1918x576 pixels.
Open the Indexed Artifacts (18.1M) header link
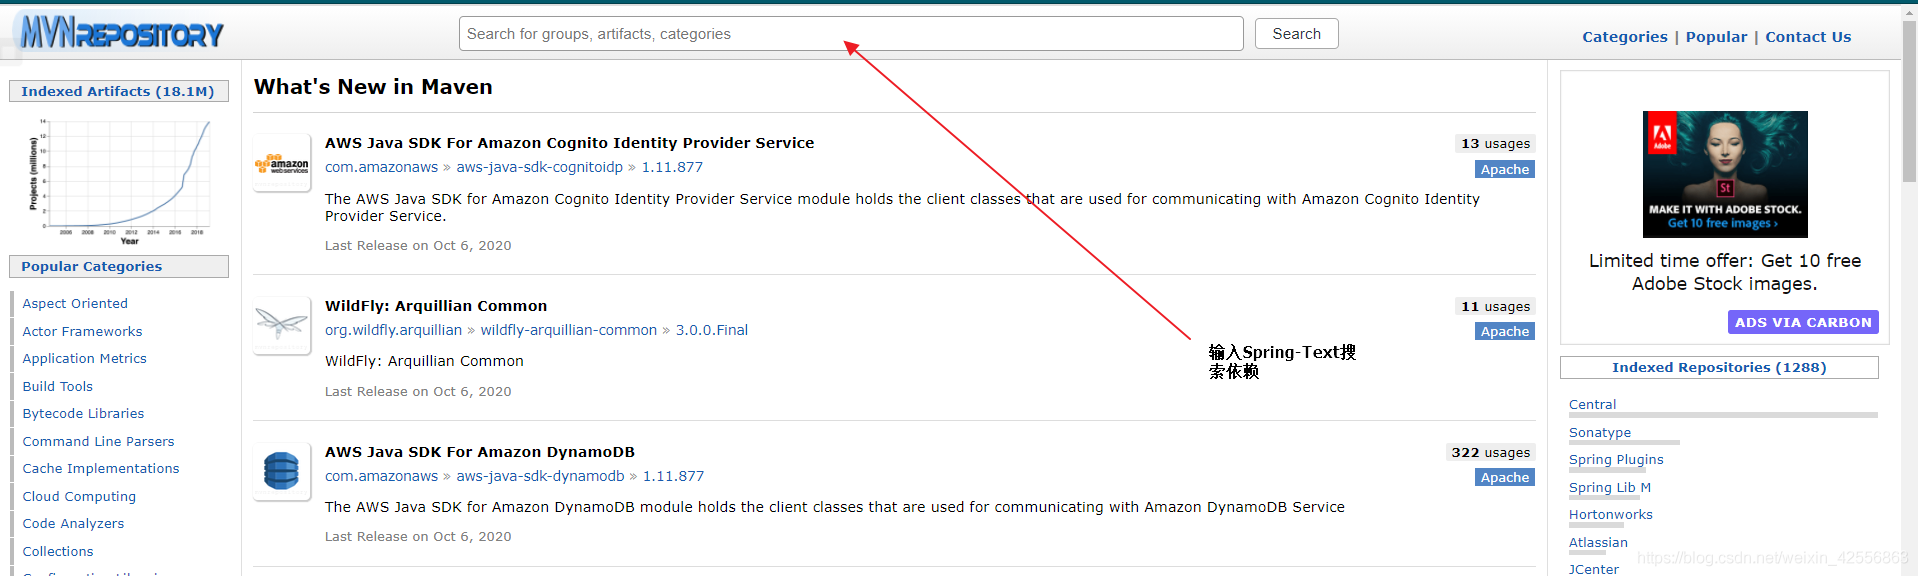click(x=118, y=91)
